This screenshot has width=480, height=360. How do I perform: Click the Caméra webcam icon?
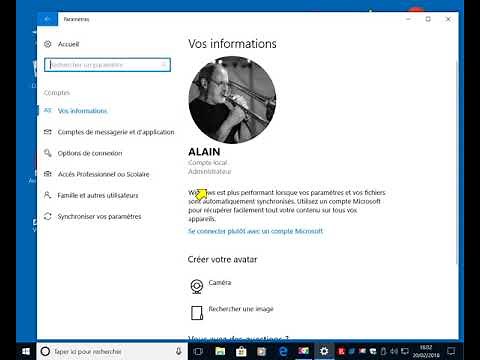pos(197,287)
